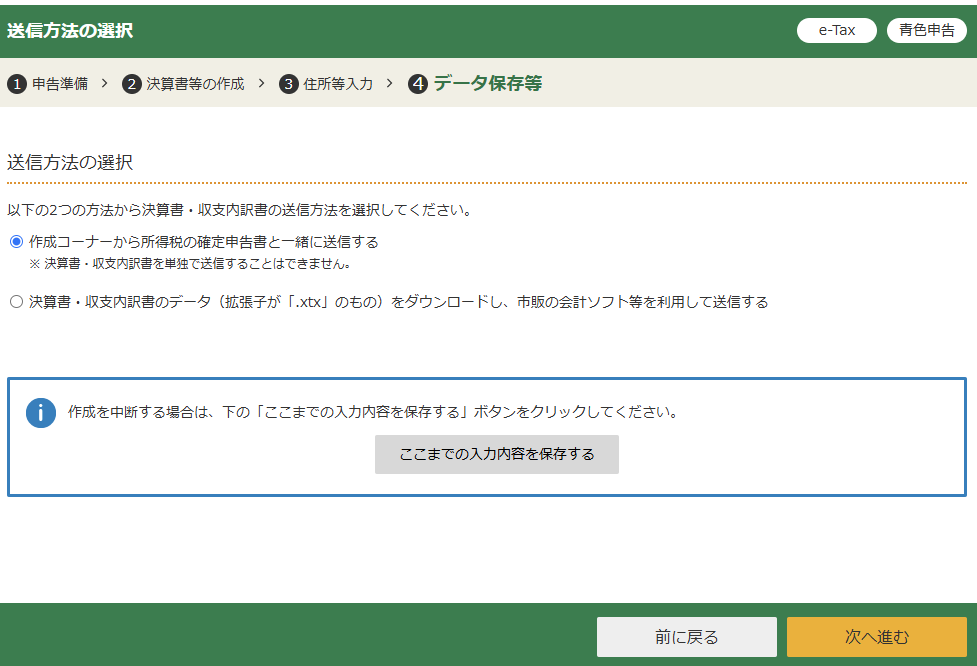The image size is (977, 666).
Task: Click chevron after 住所等入力 step
Action: (389, 83)
